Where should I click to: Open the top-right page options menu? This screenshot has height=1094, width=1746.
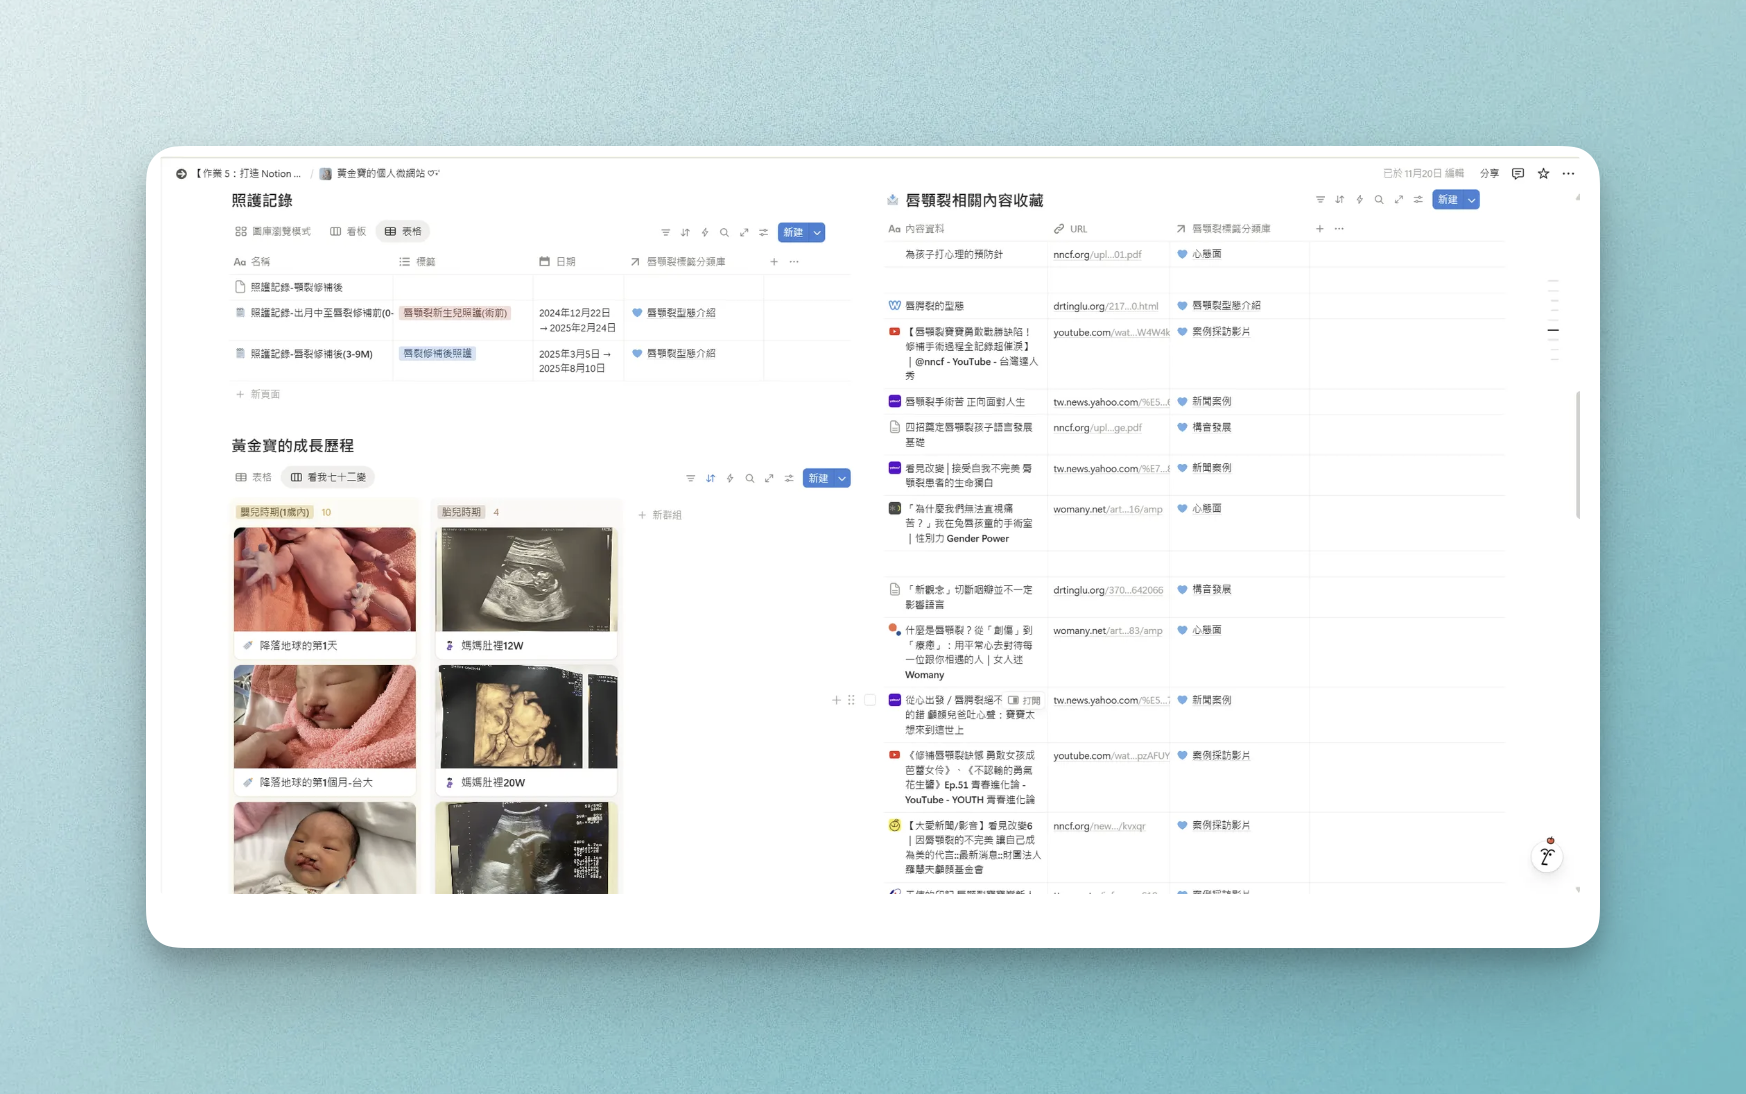coord(1568,174)
